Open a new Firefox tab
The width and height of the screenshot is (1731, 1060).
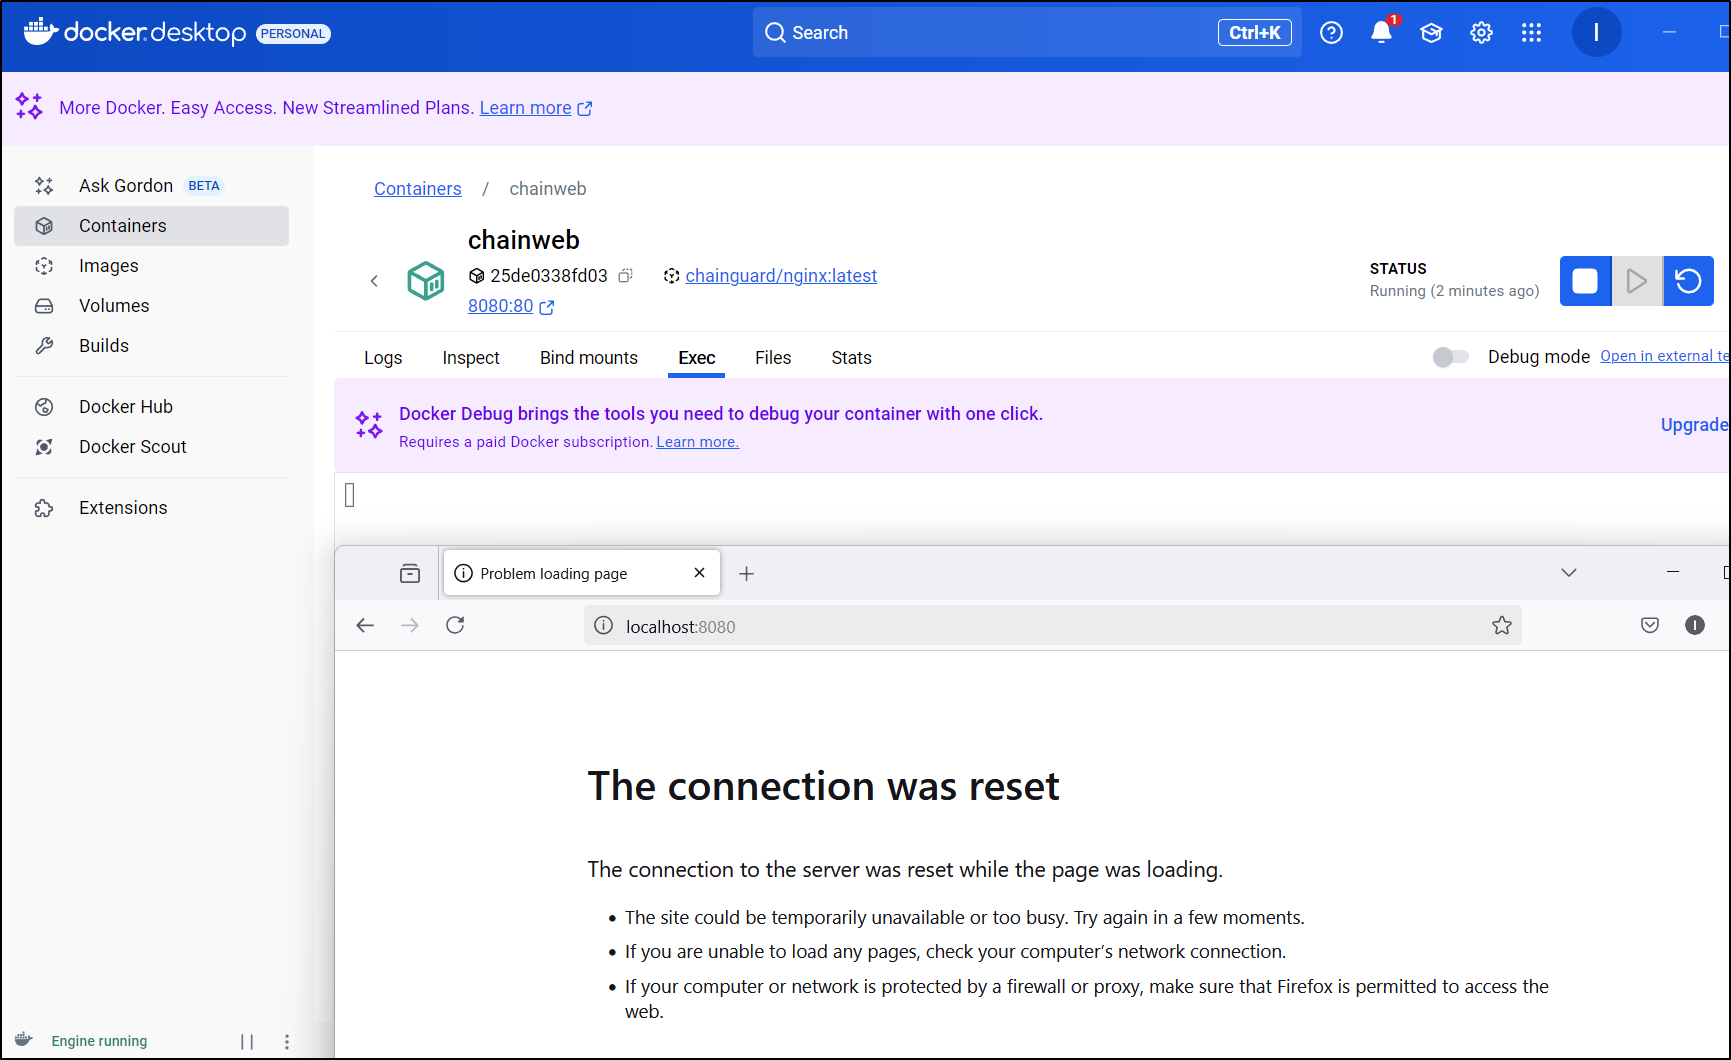tap(746, 573)
